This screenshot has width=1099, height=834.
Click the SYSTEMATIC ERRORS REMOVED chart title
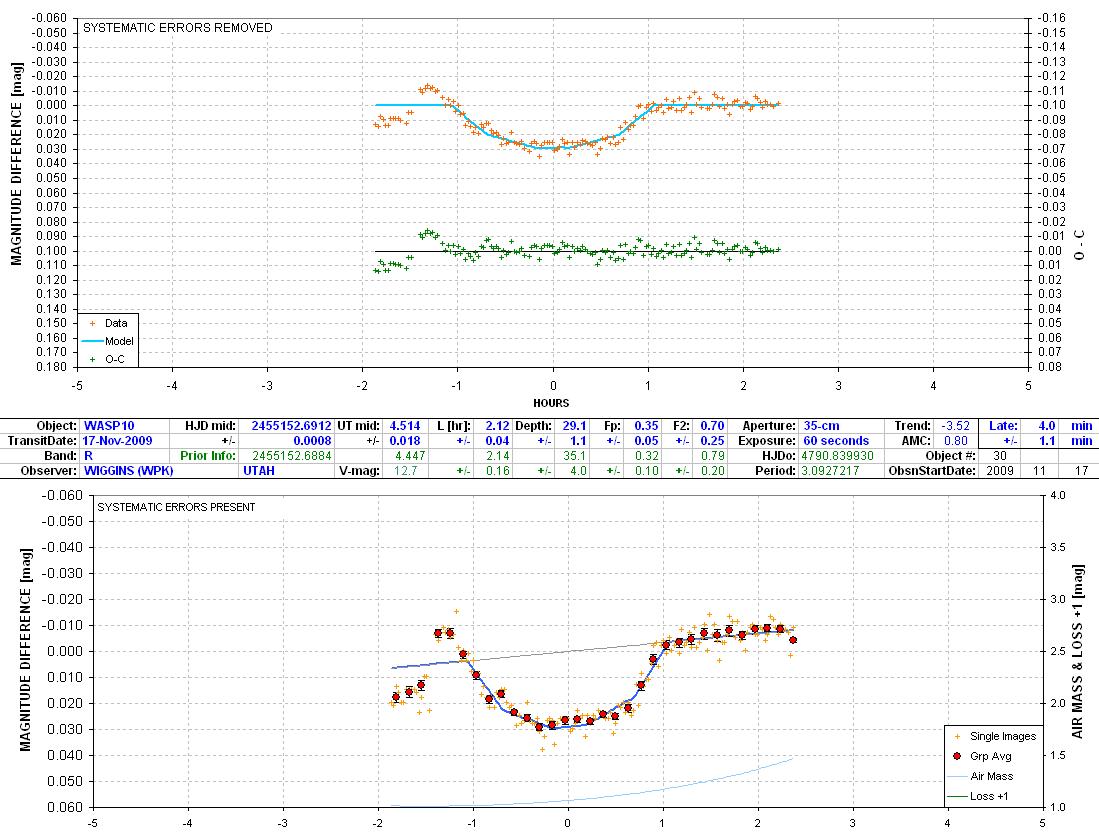click(x=177, y=27)
